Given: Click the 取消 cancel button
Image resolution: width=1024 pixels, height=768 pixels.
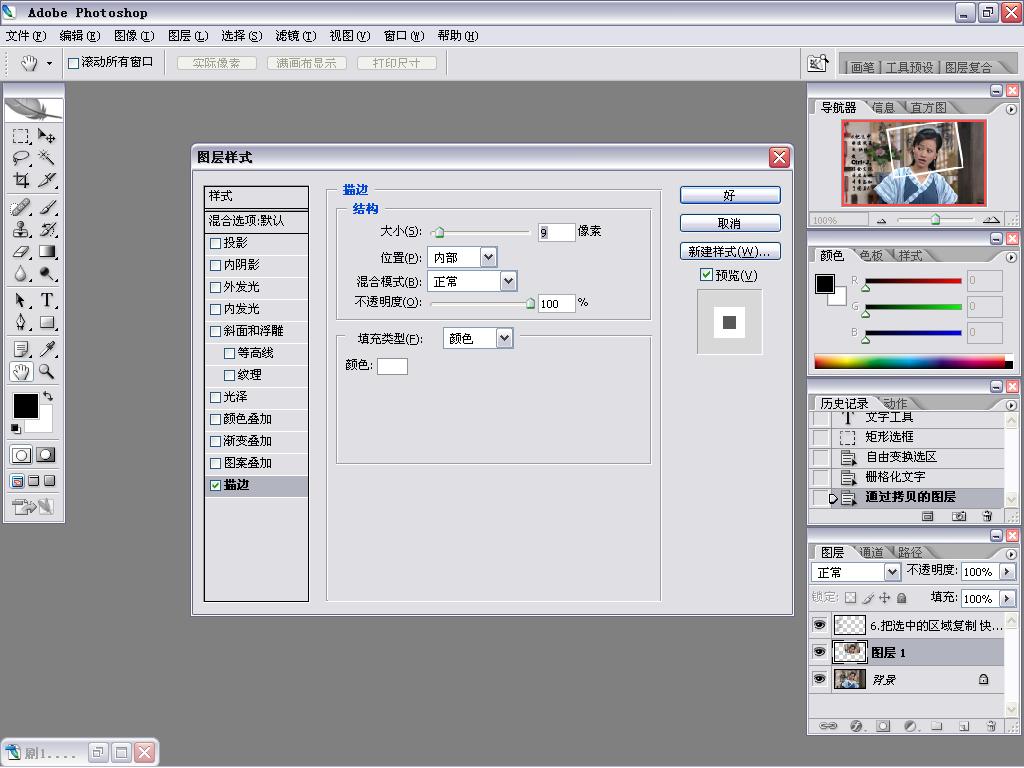Looking at the screenshot, I should pos(729,223).
